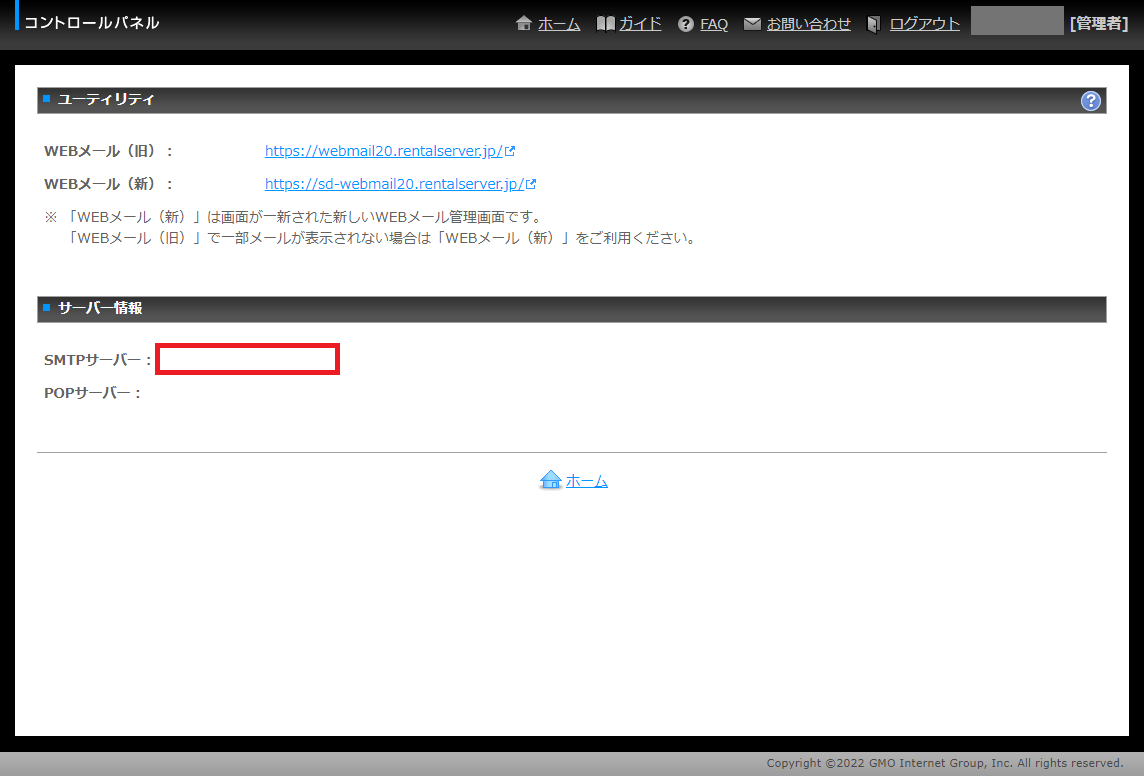Screen dimensions: 1144x776
Task: Click the door icon beside ログアウト
Action: [x=874, y=24]
